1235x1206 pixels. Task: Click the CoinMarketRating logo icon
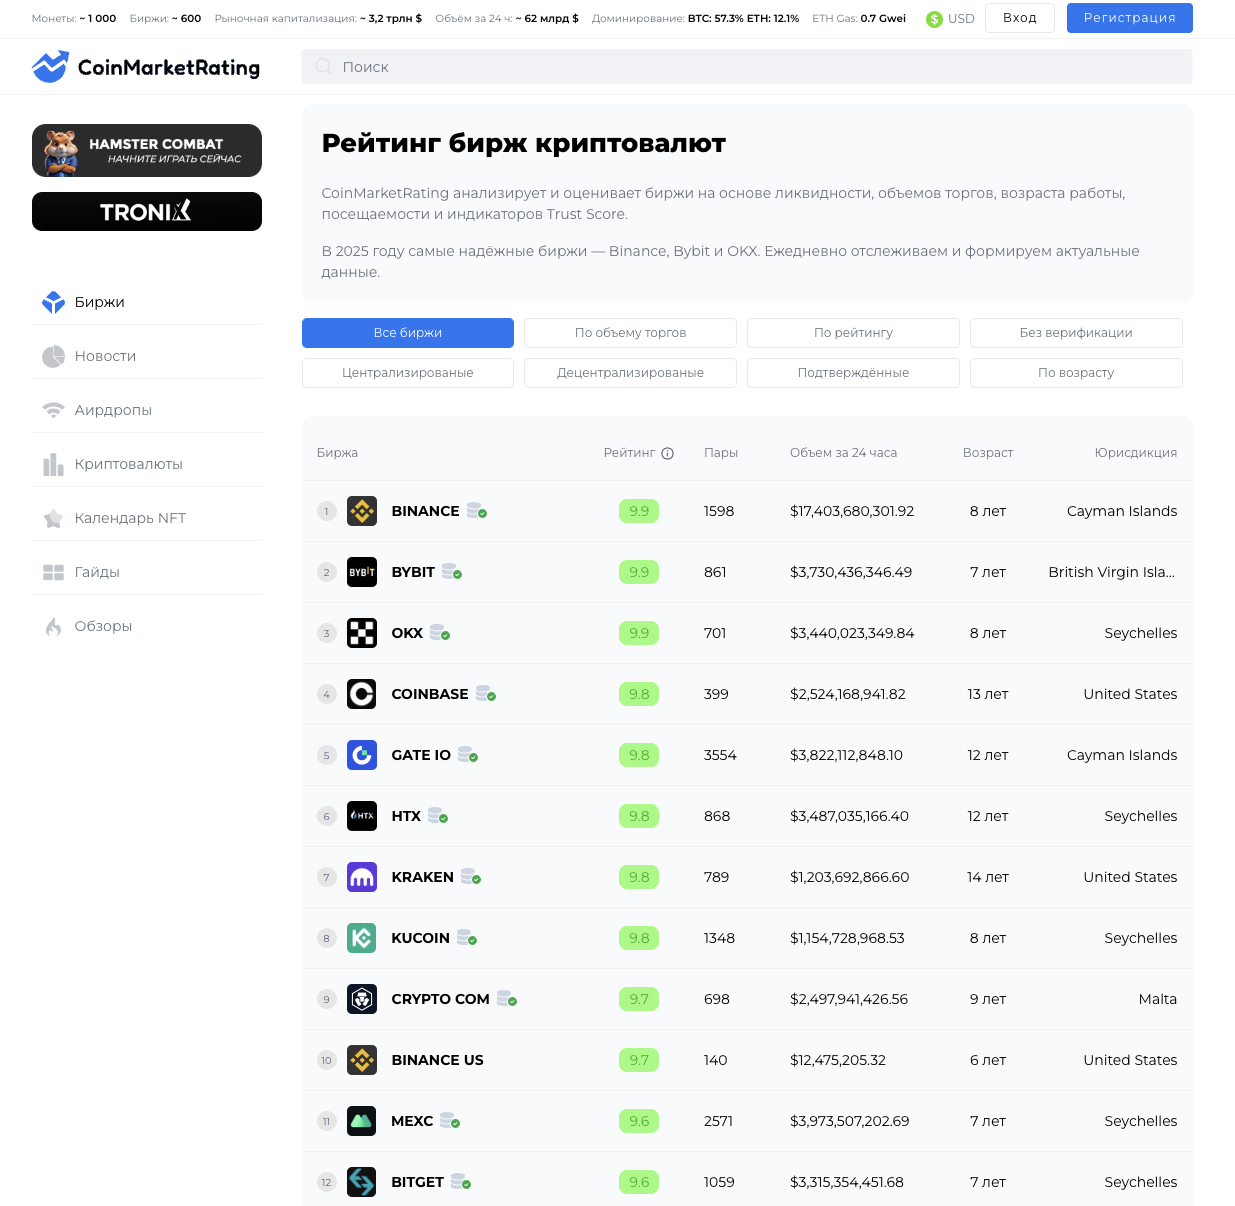pos(50,67)
